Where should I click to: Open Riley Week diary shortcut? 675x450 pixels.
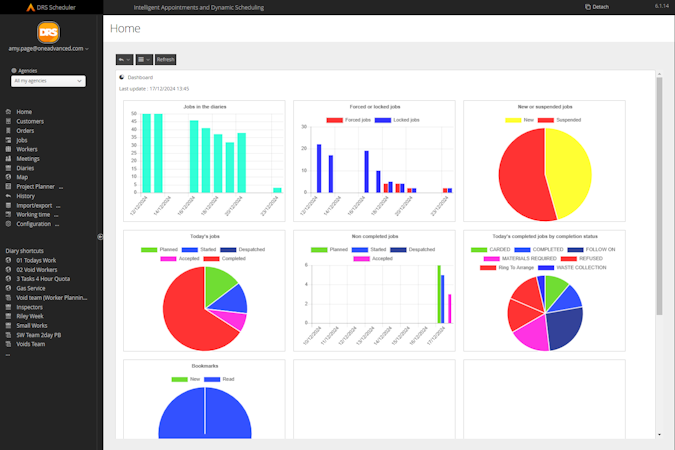click(x=30, y=316)
